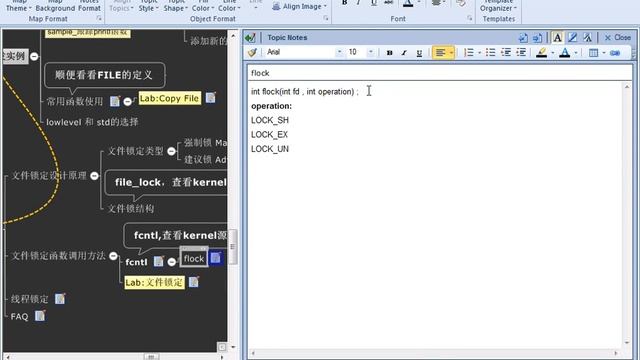Select the flock topic in the map
The image size is (640, 360).
[194, 258]
